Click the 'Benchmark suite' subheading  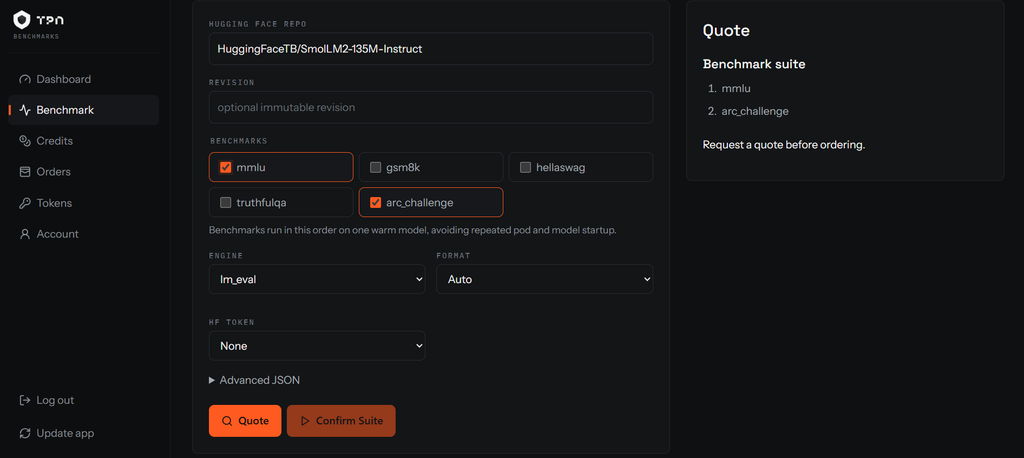754,64
